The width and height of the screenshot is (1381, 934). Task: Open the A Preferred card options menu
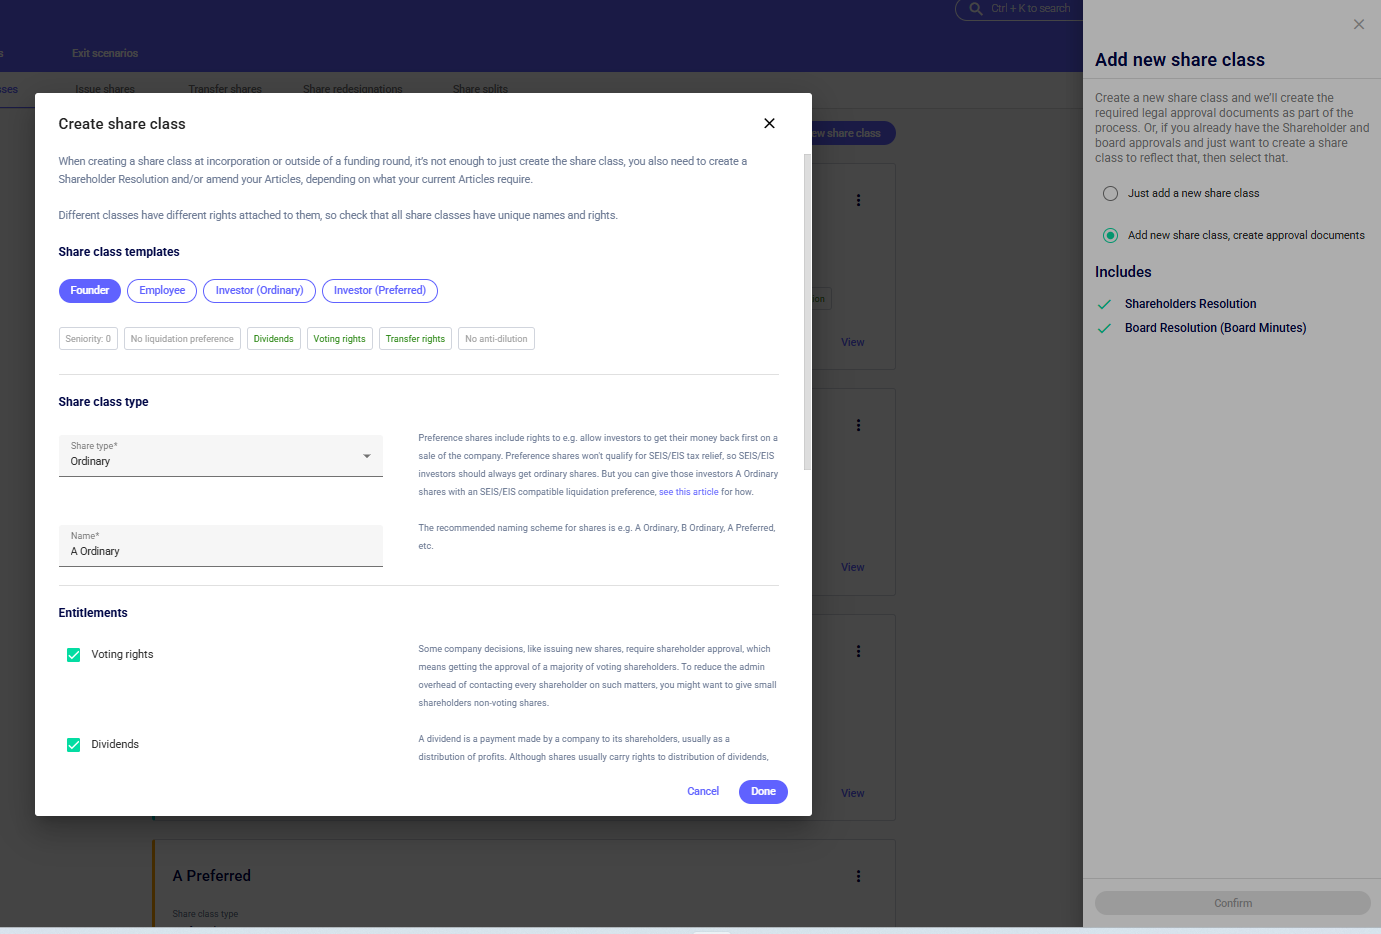858,876
